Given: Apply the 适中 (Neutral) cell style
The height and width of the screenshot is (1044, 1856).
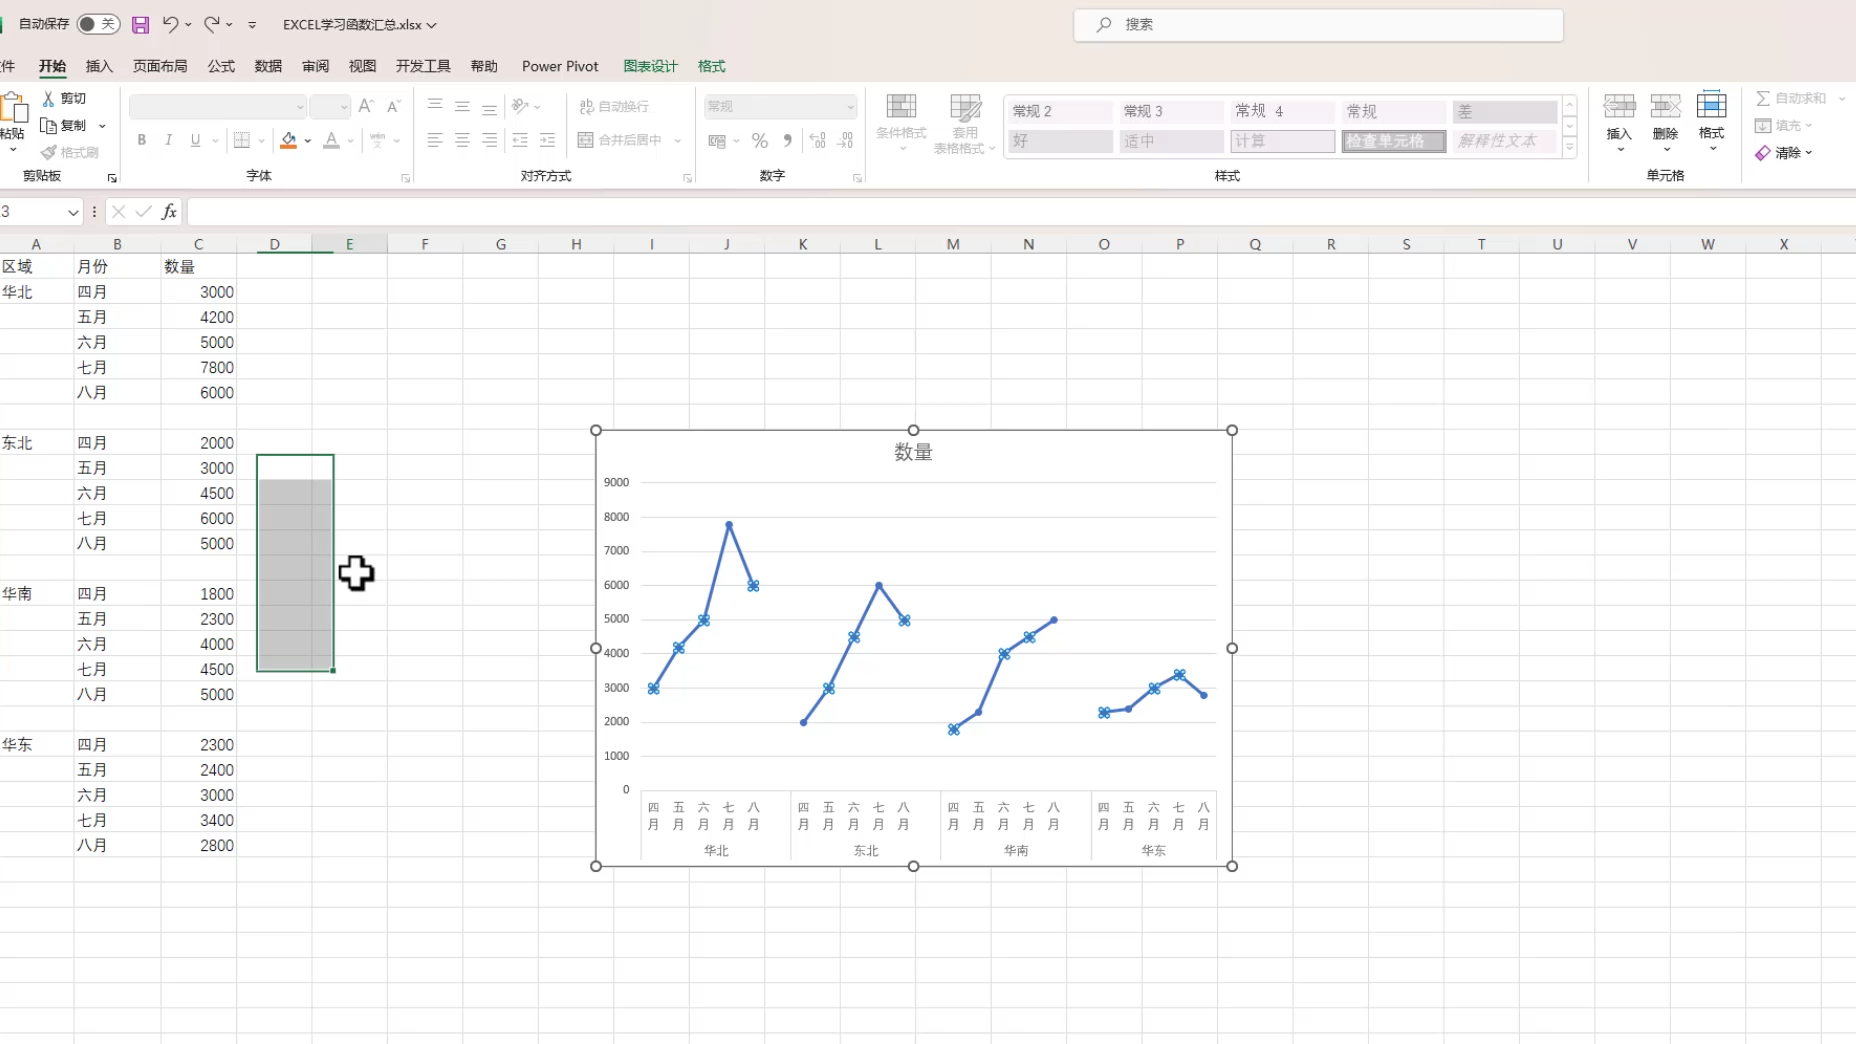Looking at the screenshot, I should click(1171, 141).
